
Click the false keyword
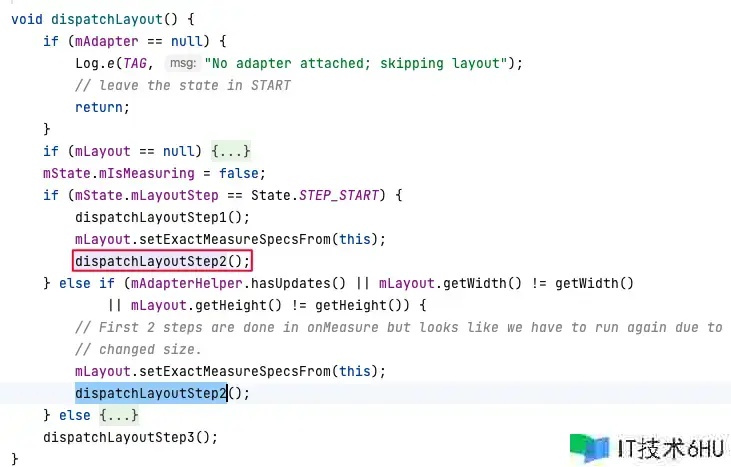pos(238,173)
